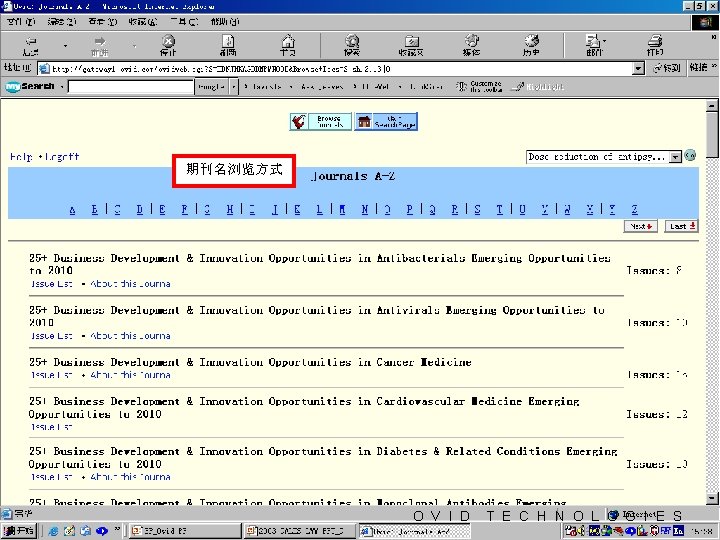Click the Logoff link
Screen dimensions: 720x540
tap(62, 157)
